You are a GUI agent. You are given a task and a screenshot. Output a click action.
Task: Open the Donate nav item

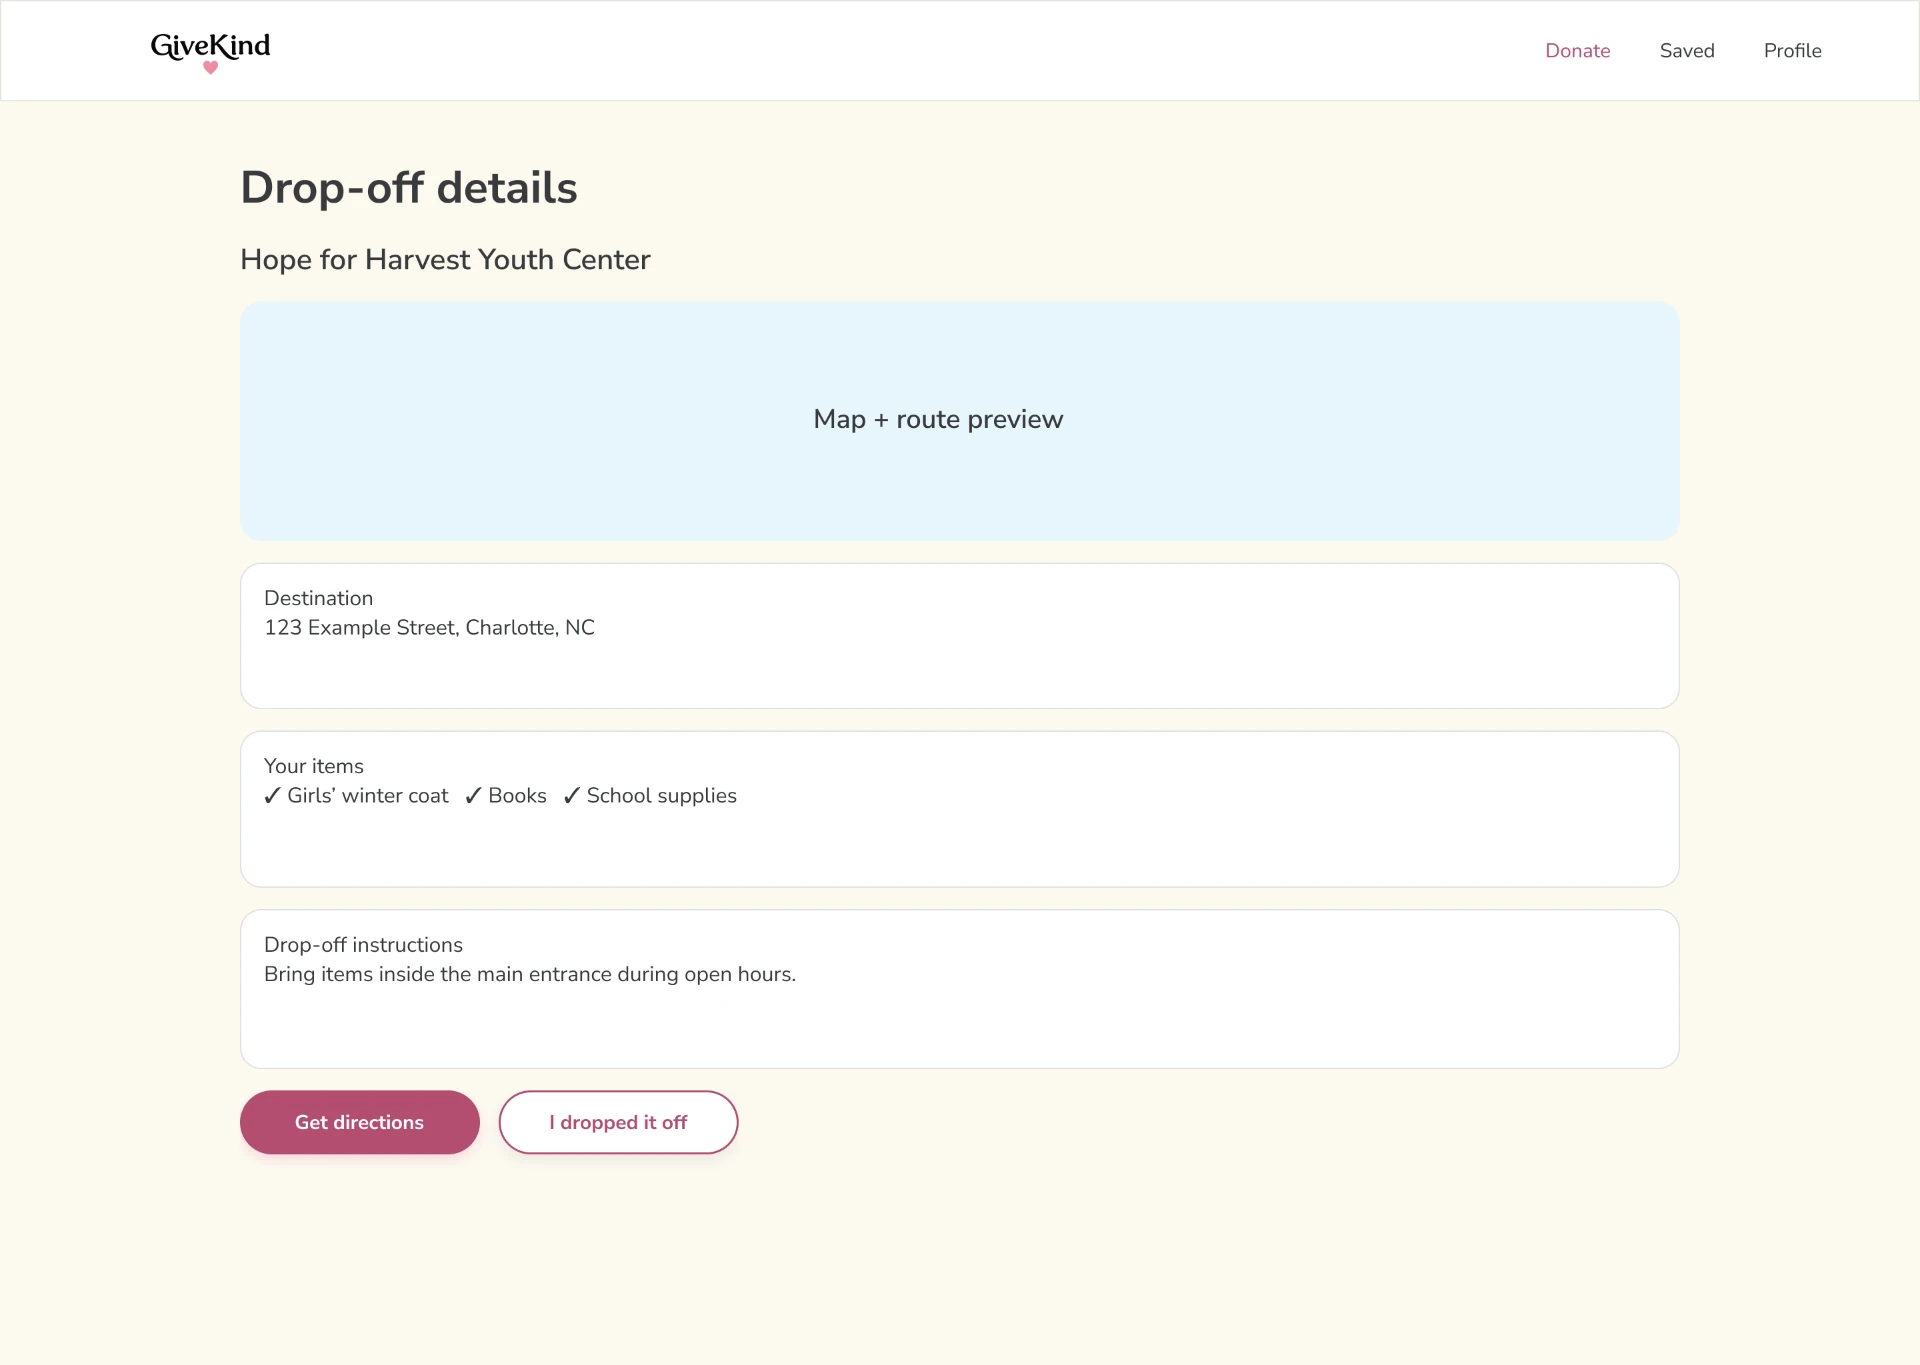(1577, 51)
